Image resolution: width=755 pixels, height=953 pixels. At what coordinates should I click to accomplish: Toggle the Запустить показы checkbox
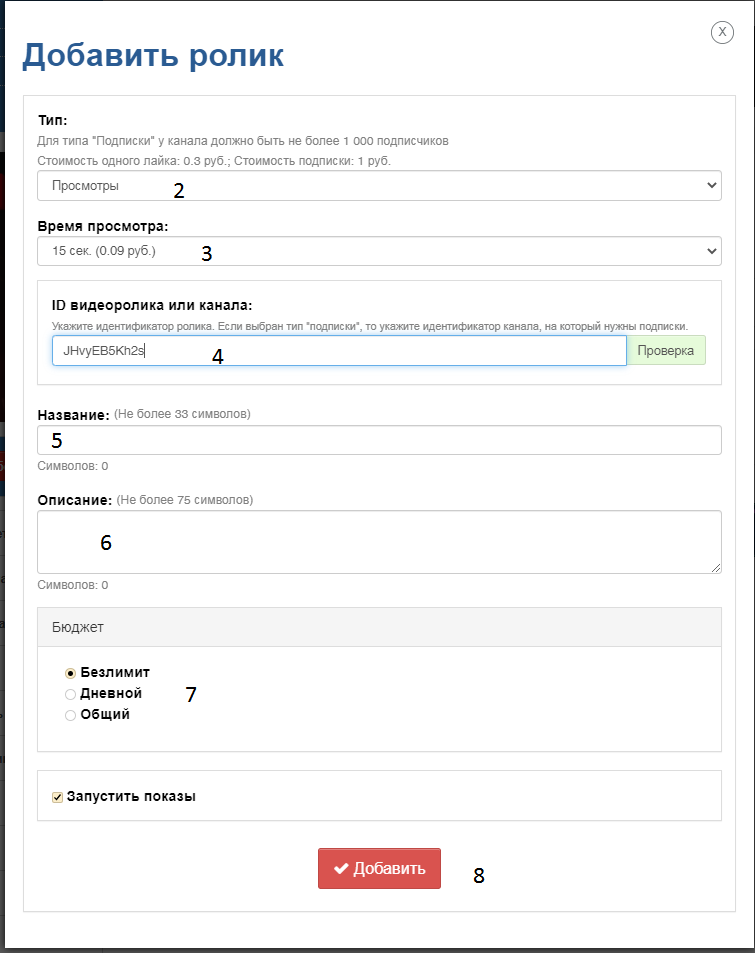(x=58, y=797)
